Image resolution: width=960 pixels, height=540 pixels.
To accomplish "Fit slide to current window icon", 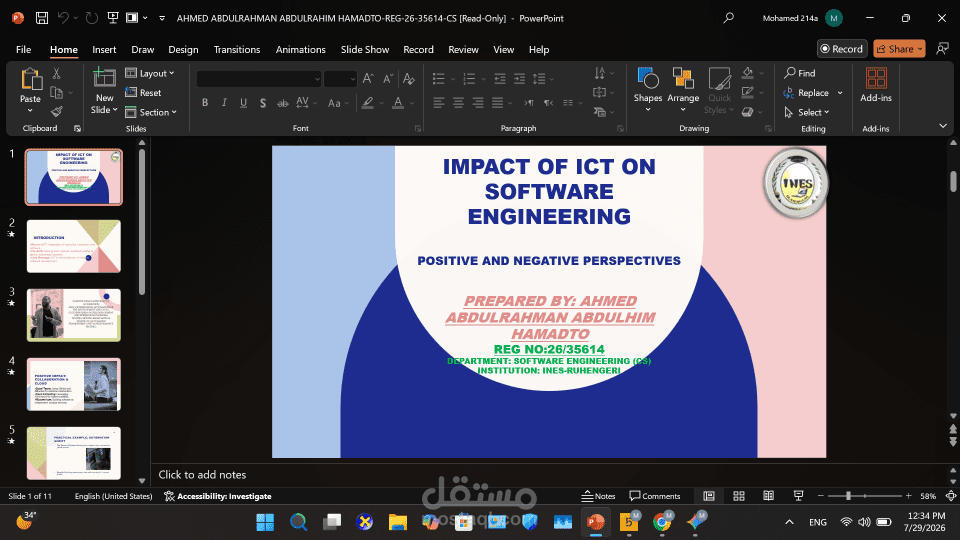I will (x=950, y=496).
